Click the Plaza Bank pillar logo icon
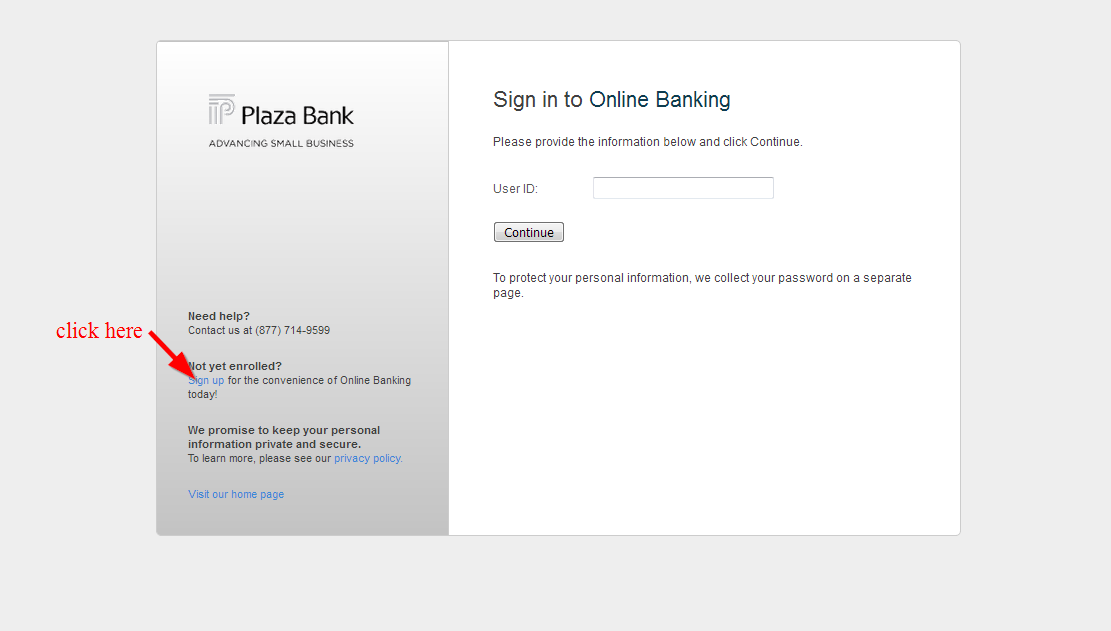The image size is (1111, 631). pos(222,110)
